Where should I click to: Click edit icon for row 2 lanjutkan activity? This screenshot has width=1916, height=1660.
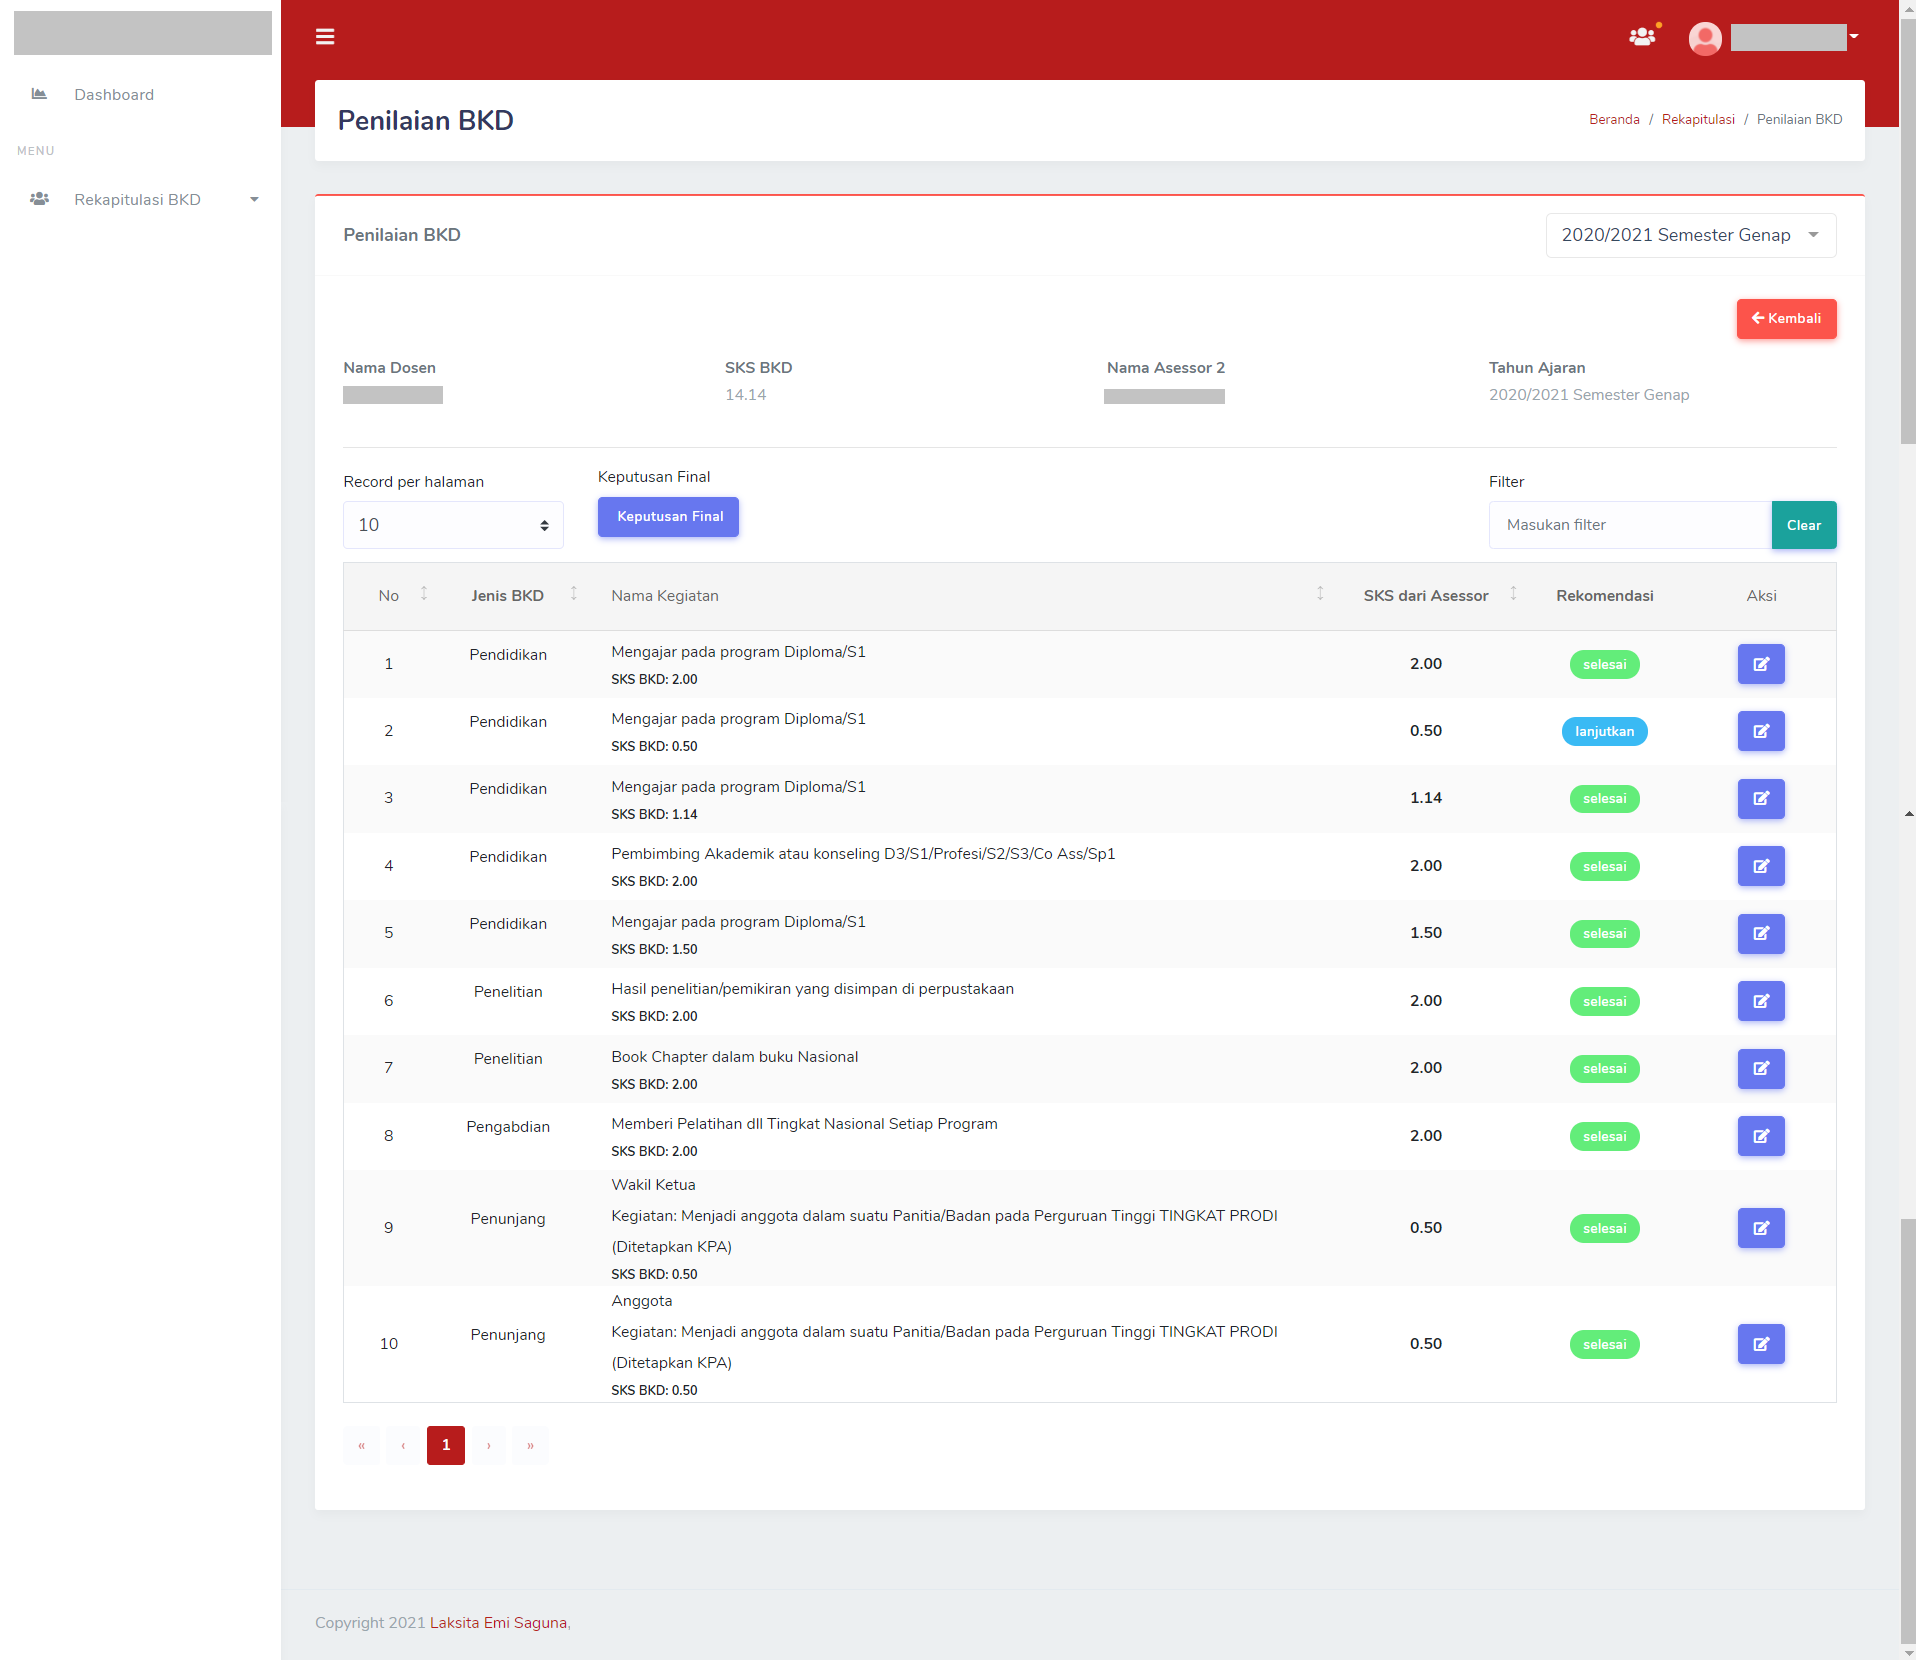click(x=1760, y=731)
